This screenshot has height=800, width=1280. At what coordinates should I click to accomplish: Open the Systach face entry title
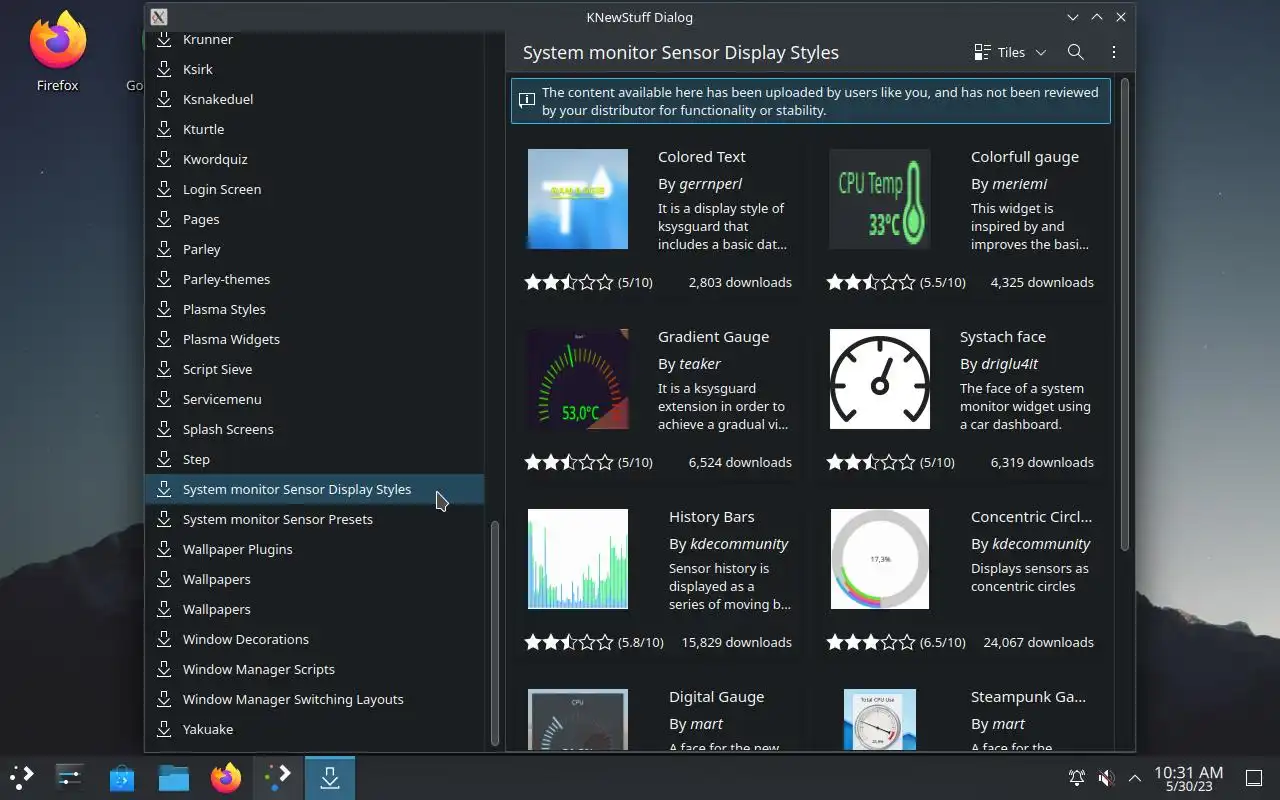click(x=1002, y=337)
